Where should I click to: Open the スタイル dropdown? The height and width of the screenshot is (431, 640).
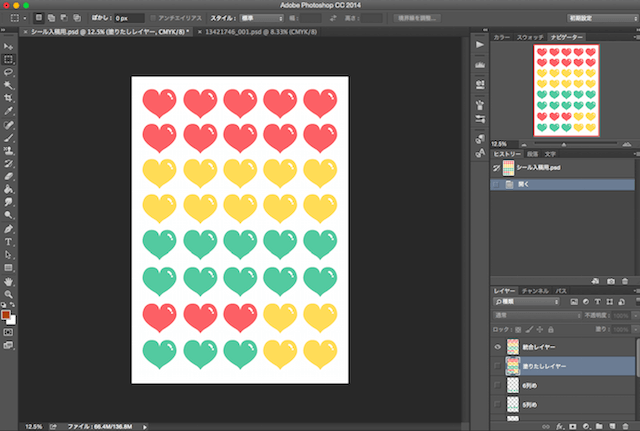[x=262, y=18]
